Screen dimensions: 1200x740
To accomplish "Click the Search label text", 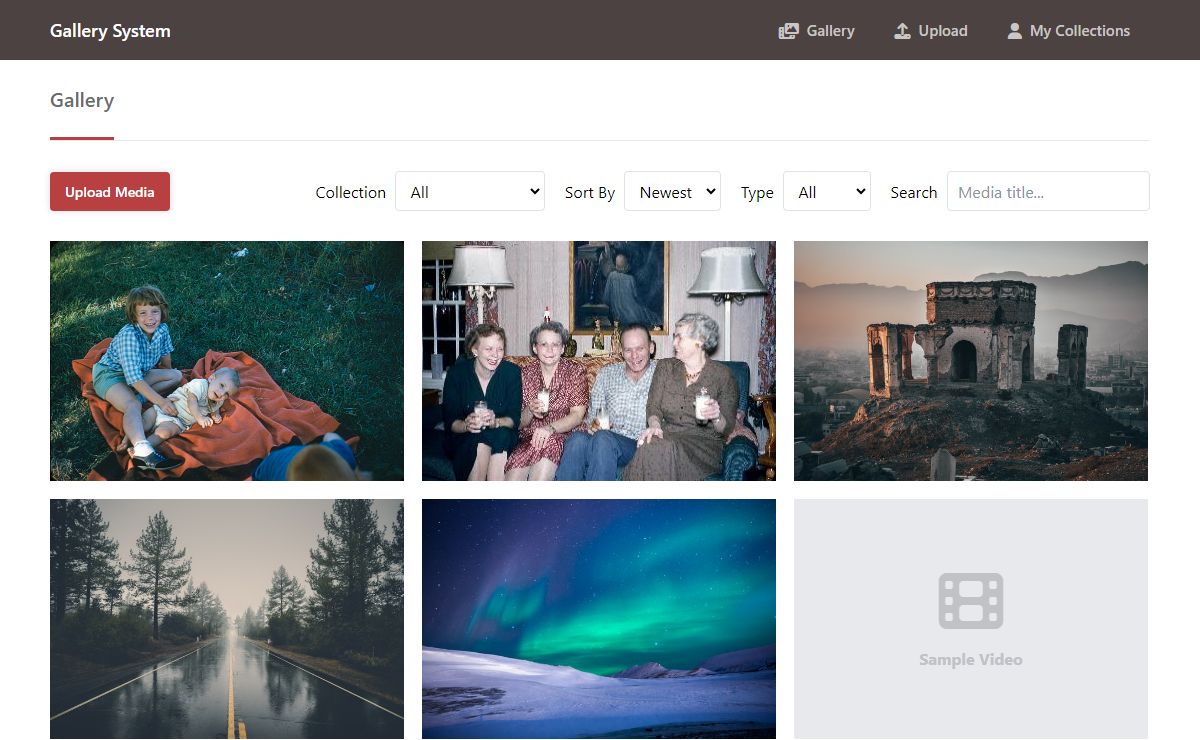I will [x=914, y=192].
